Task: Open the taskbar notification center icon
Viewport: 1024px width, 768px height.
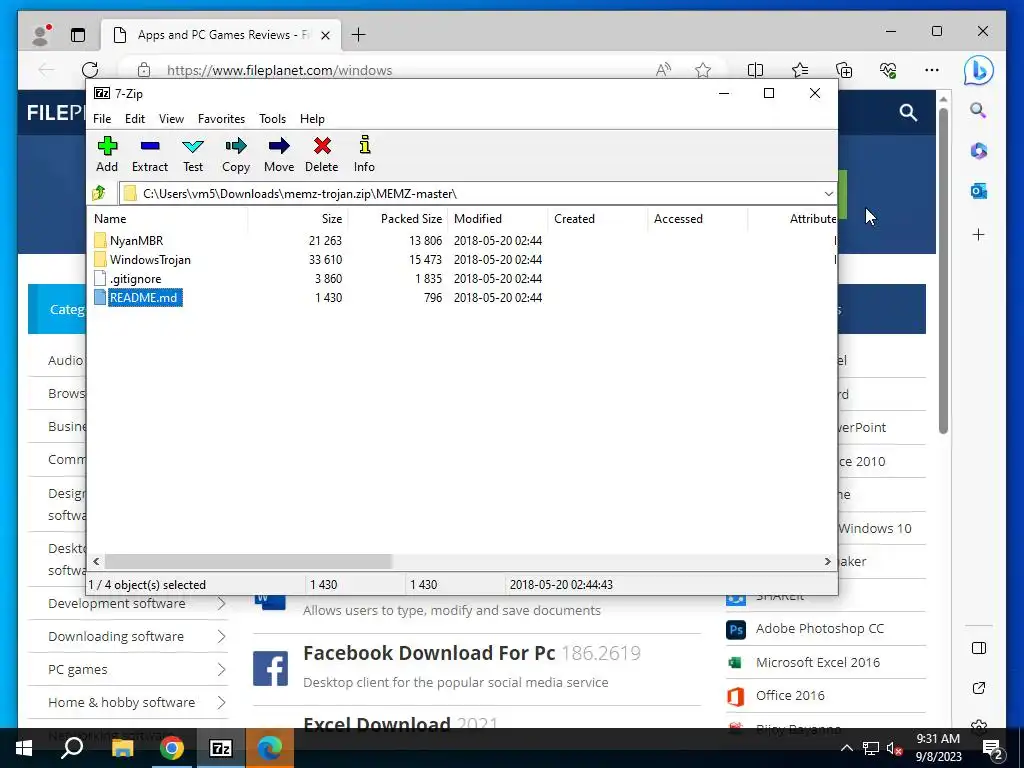Action: click(993, 748)
